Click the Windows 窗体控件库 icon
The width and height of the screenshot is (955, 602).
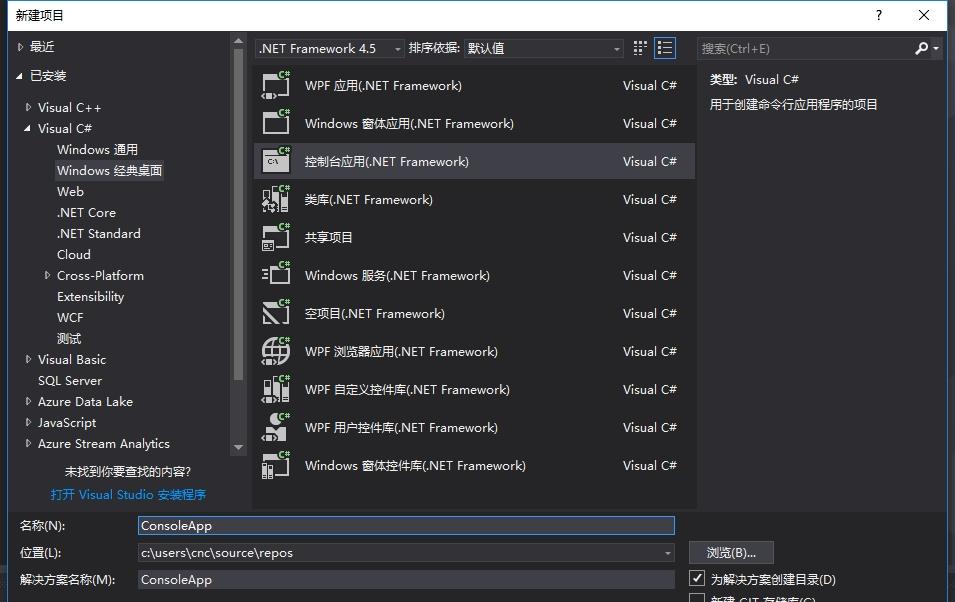276,466
